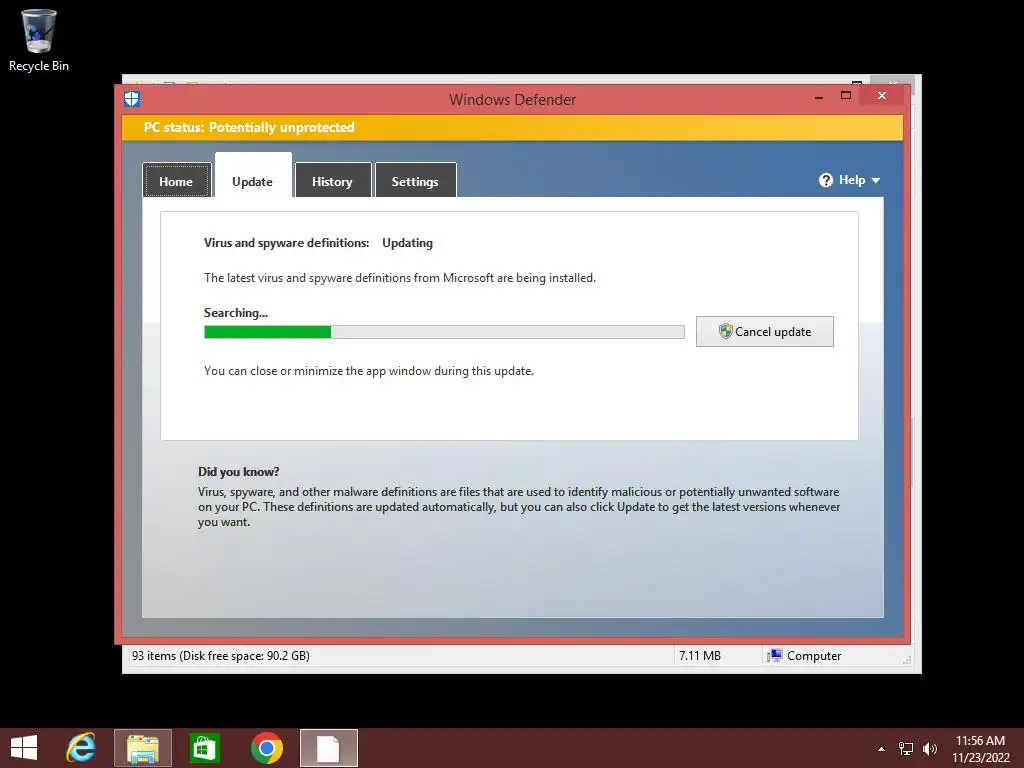Click the 'Updating' definitions status text

click(408, 243)
